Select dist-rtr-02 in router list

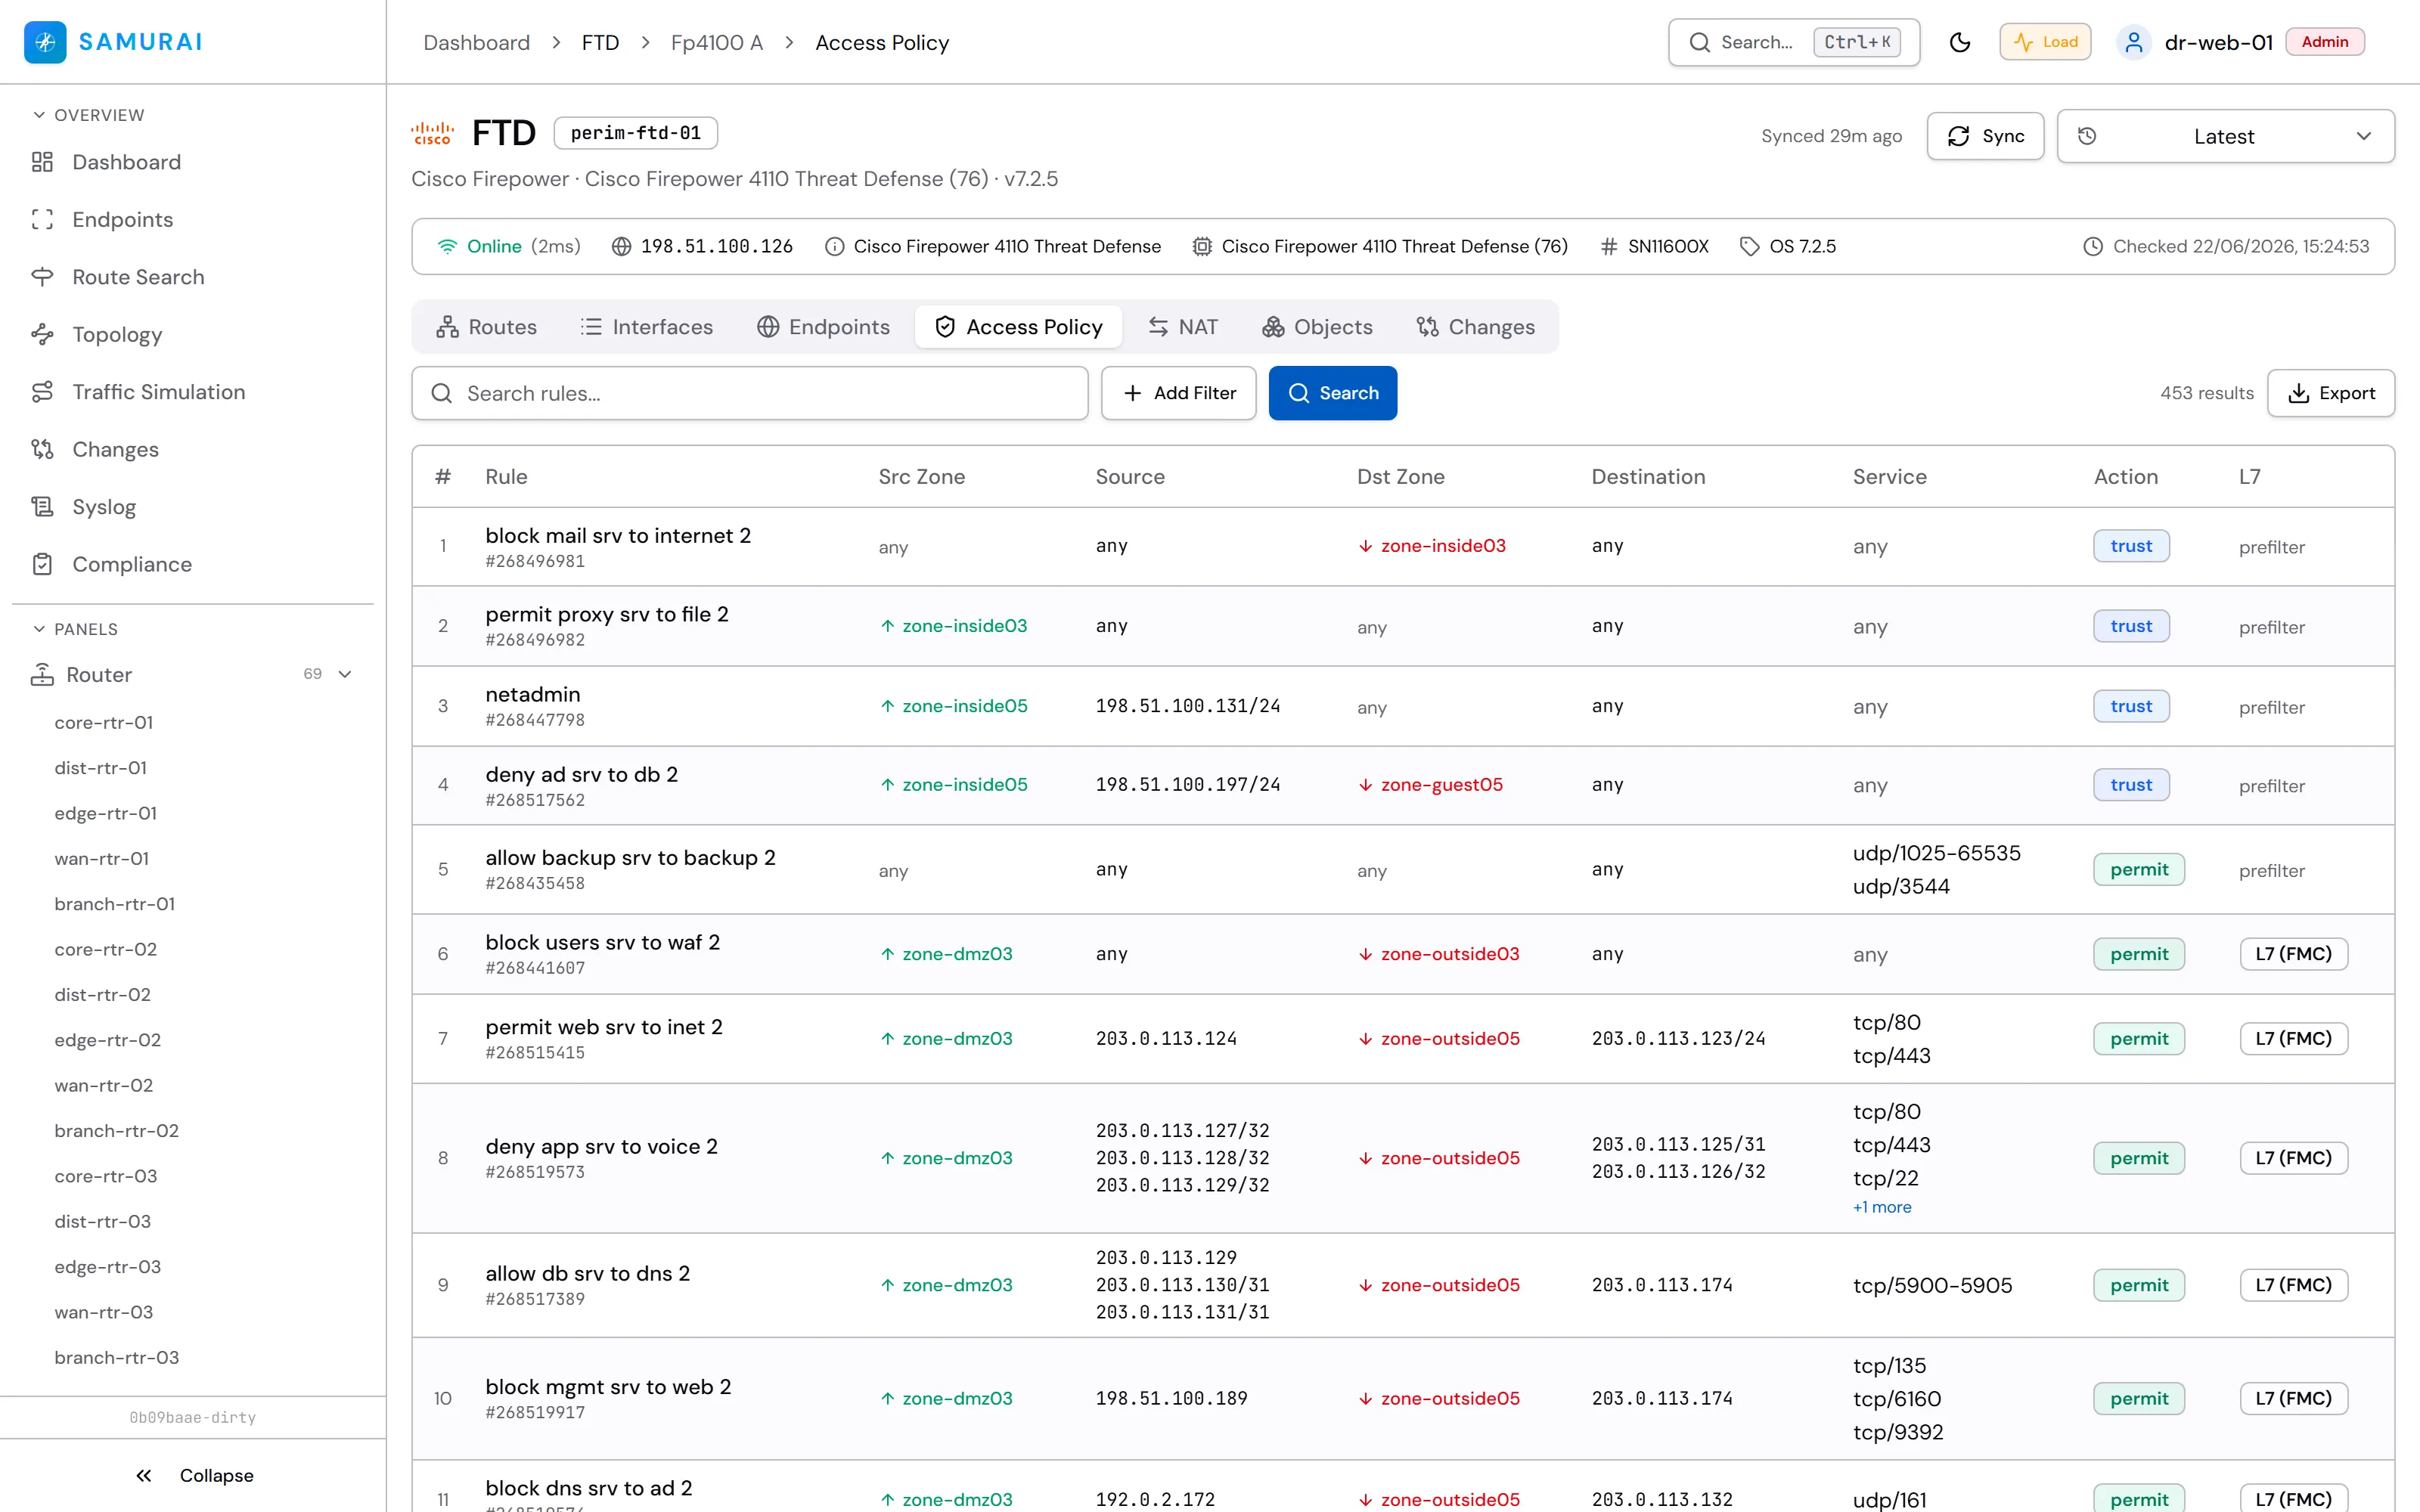tap(103, 996)
